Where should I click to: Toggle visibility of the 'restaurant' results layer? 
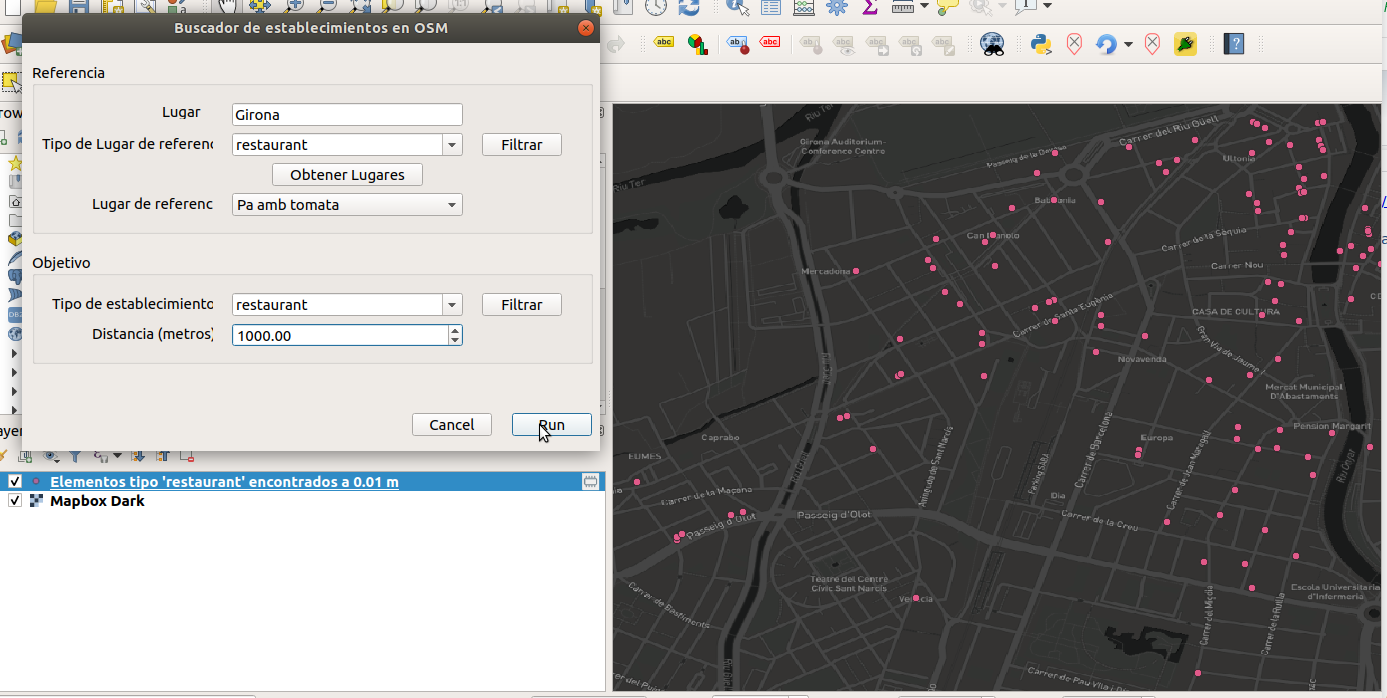point(15,482)
